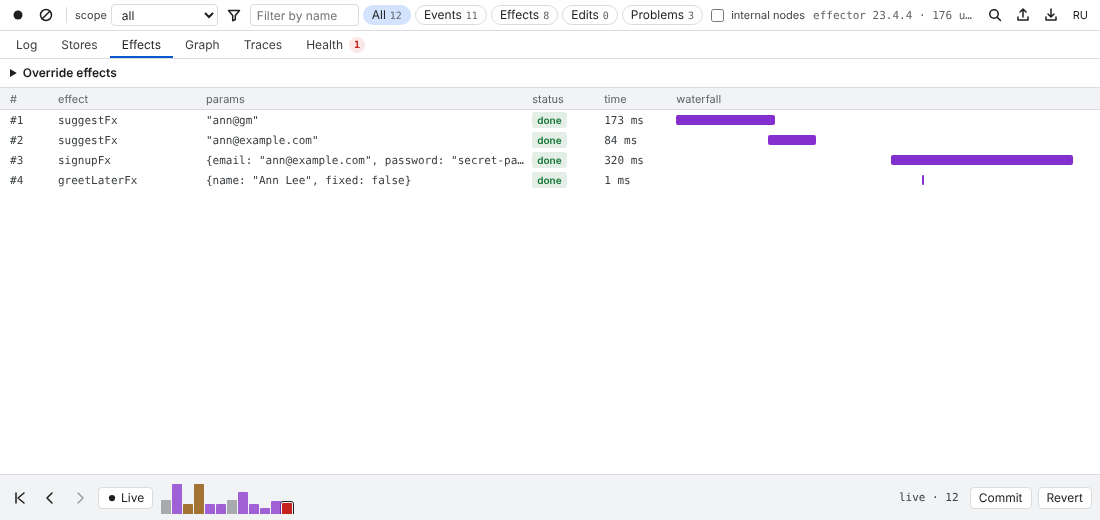The image size is (1100, 520).
Task: Select the Events 11 filter chip
Action: pyautogui.click(x=450, y=15)
